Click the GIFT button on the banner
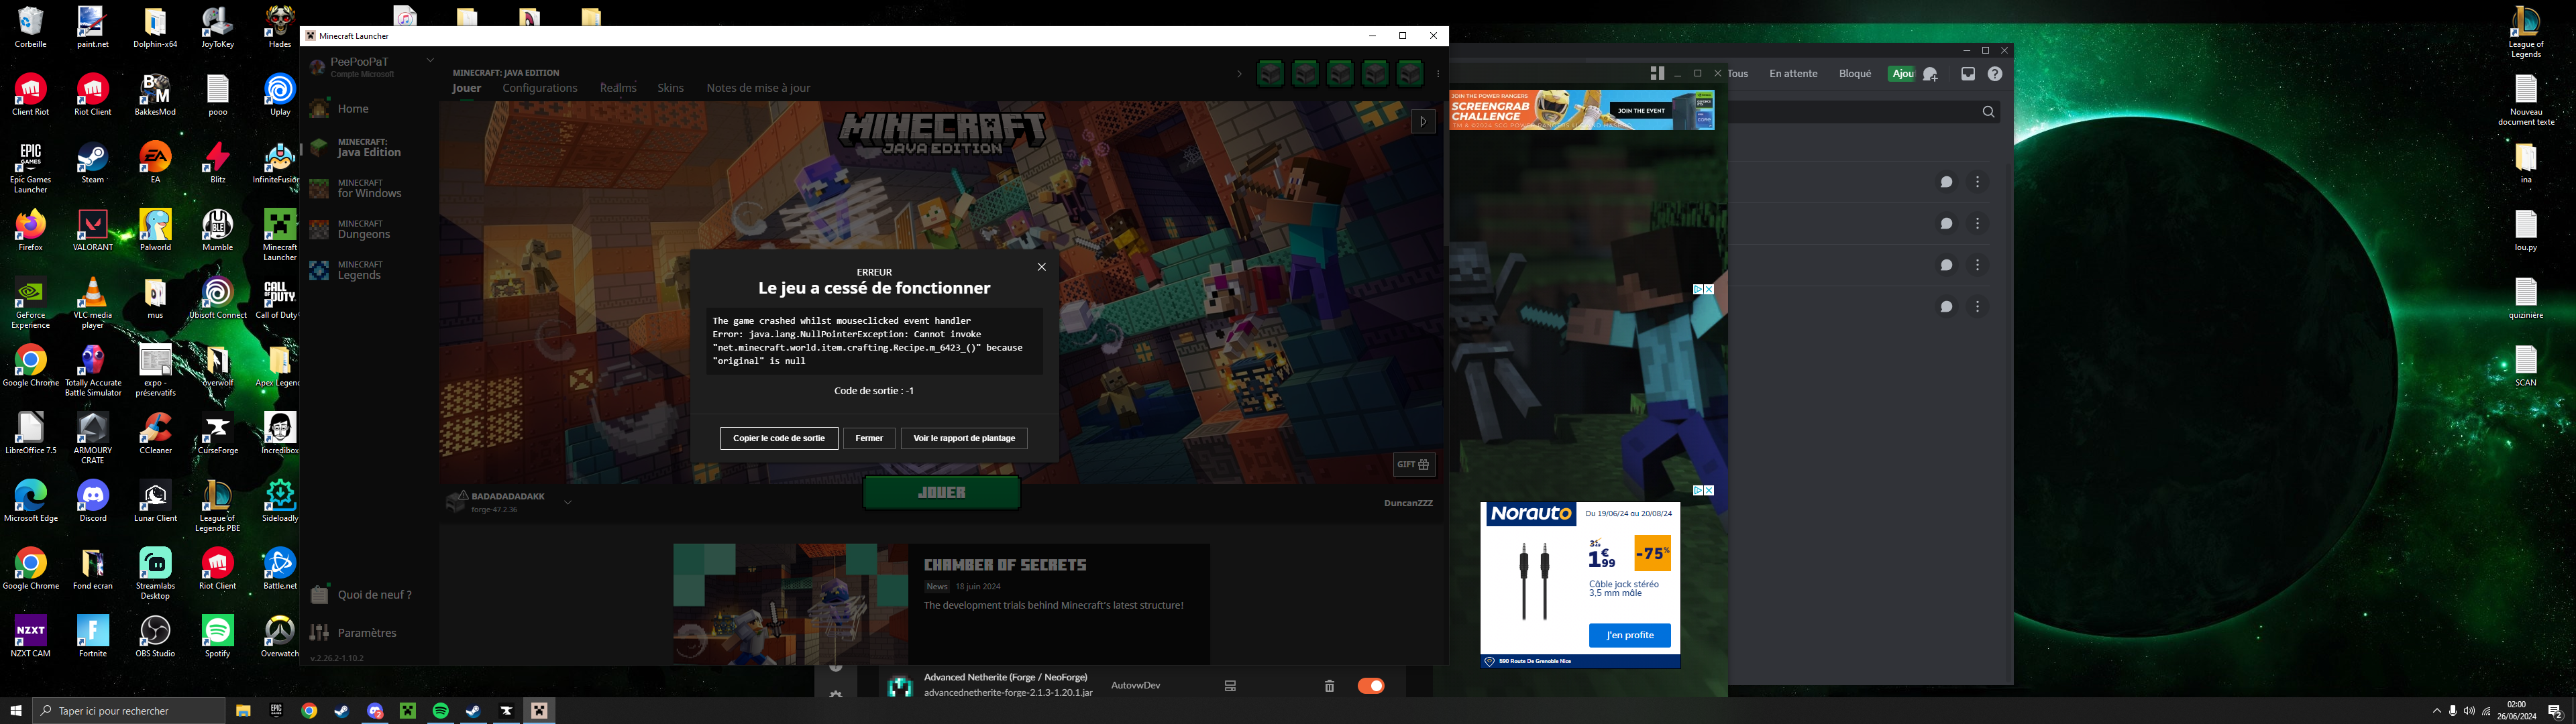This screenshot has width=2576, height=724. point(1415,464)
